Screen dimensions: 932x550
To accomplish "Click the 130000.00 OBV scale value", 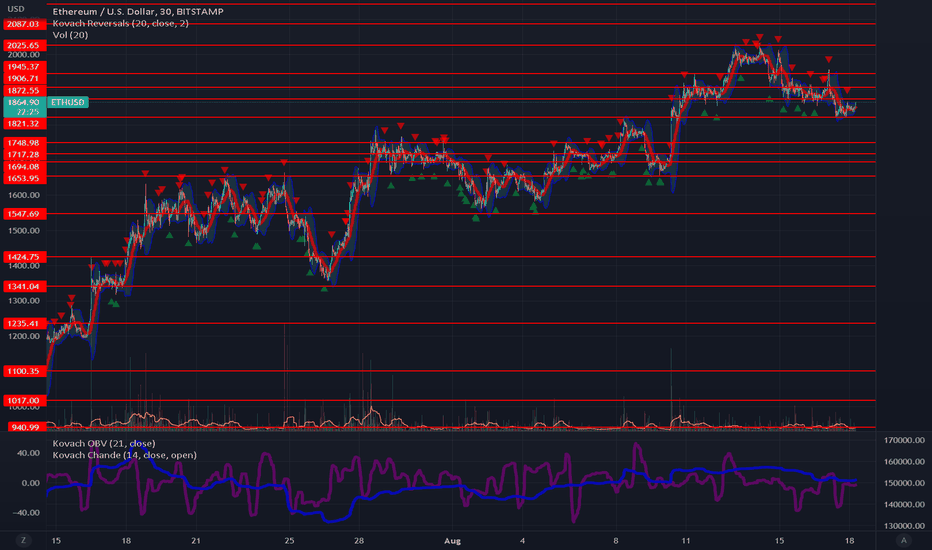I will click(905, 526).
